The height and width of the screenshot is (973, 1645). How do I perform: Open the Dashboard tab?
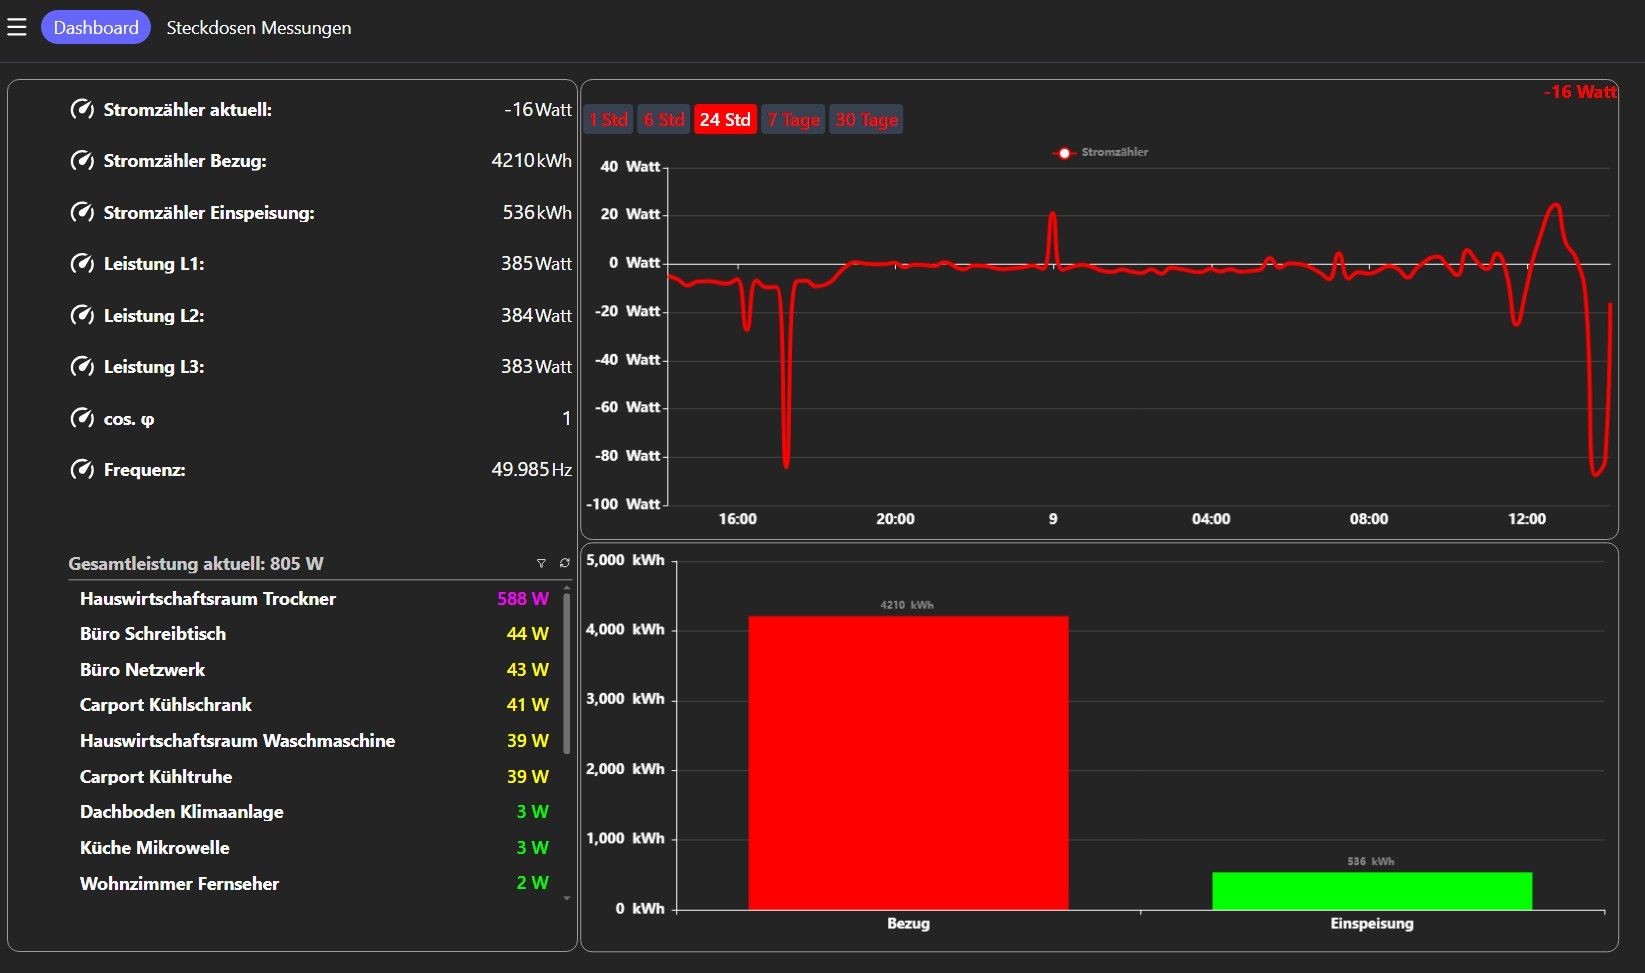(96, 27)
